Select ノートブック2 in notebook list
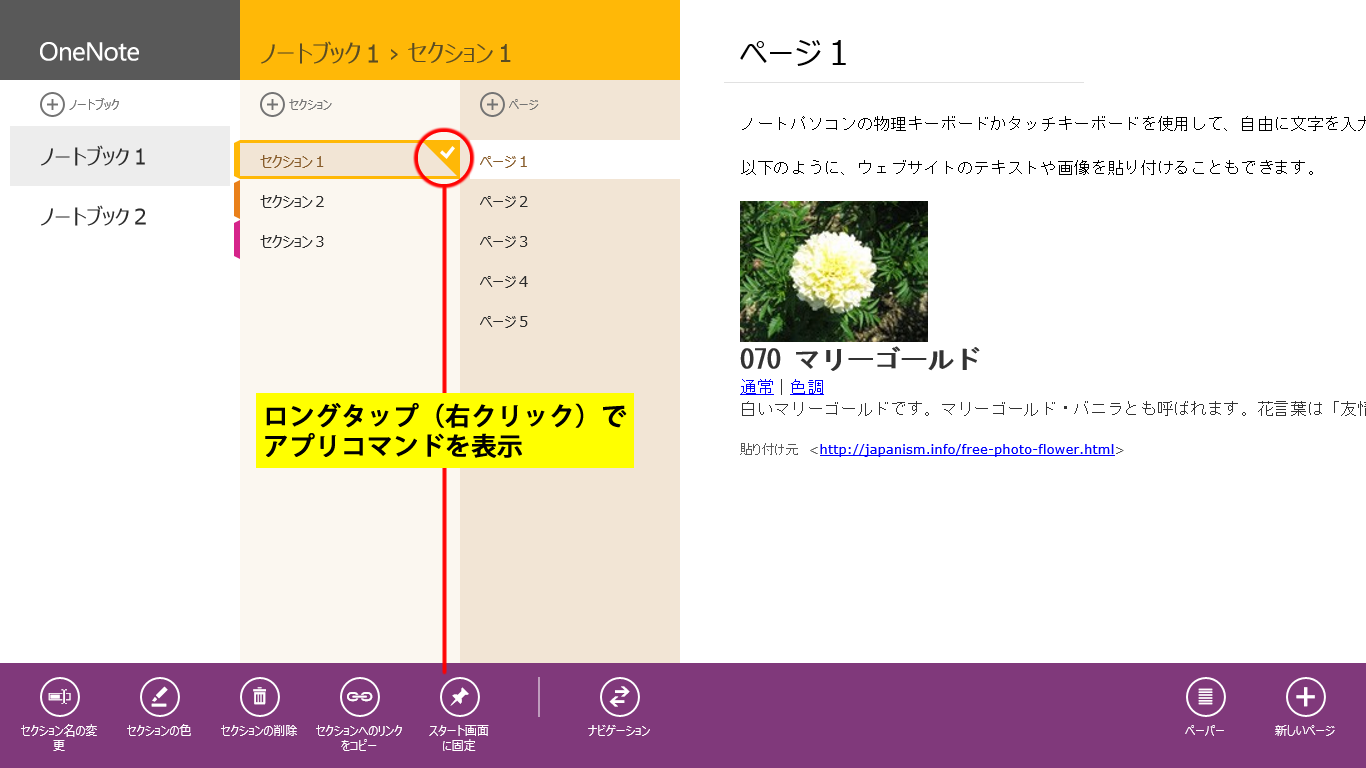 click(x=93, y=216)
